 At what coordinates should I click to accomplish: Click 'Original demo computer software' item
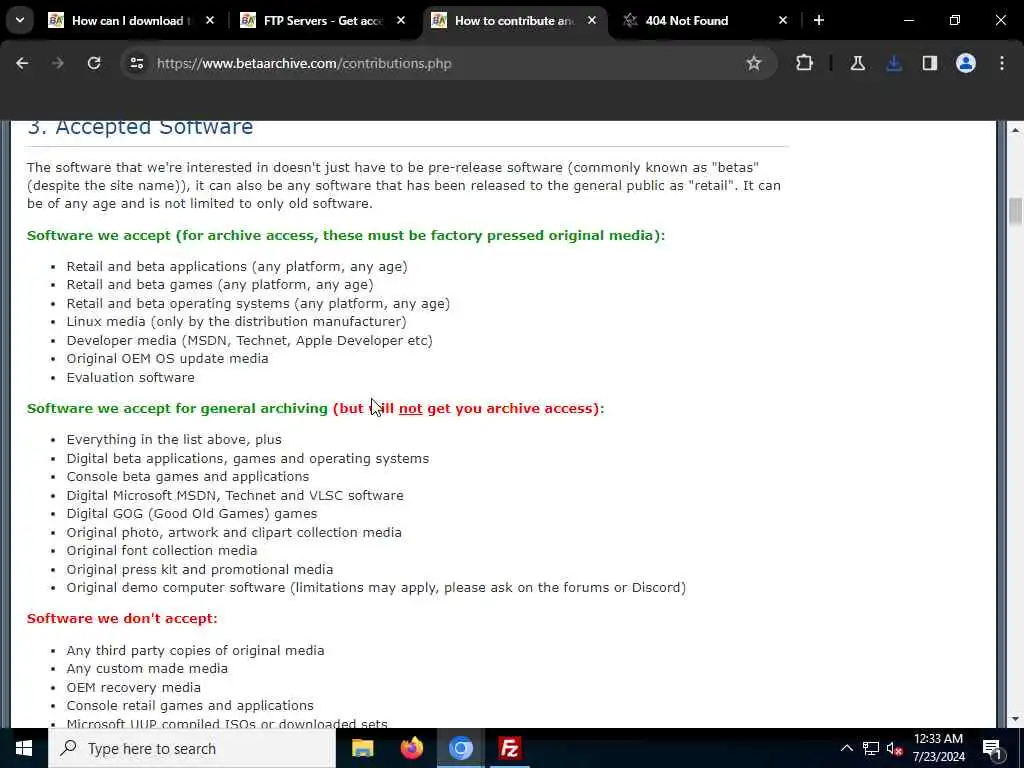[376, 588]
